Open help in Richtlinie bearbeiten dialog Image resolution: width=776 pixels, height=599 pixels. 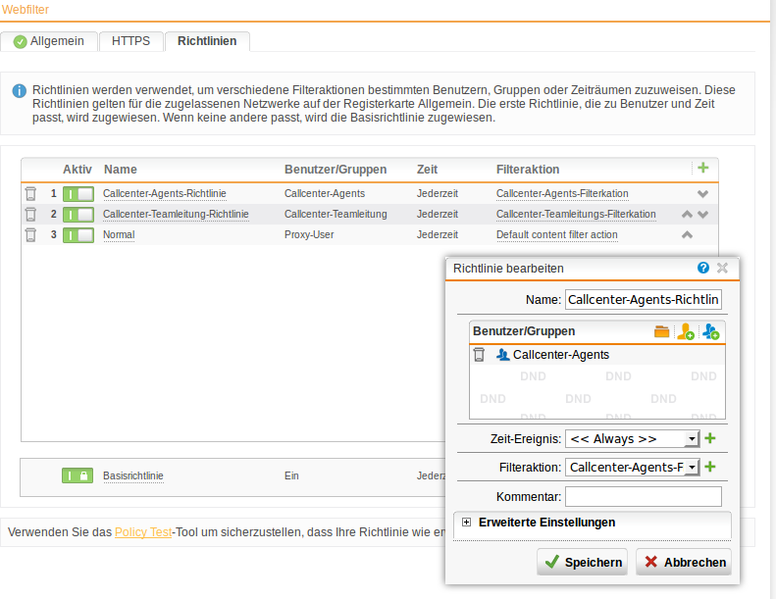coord(703,268)
